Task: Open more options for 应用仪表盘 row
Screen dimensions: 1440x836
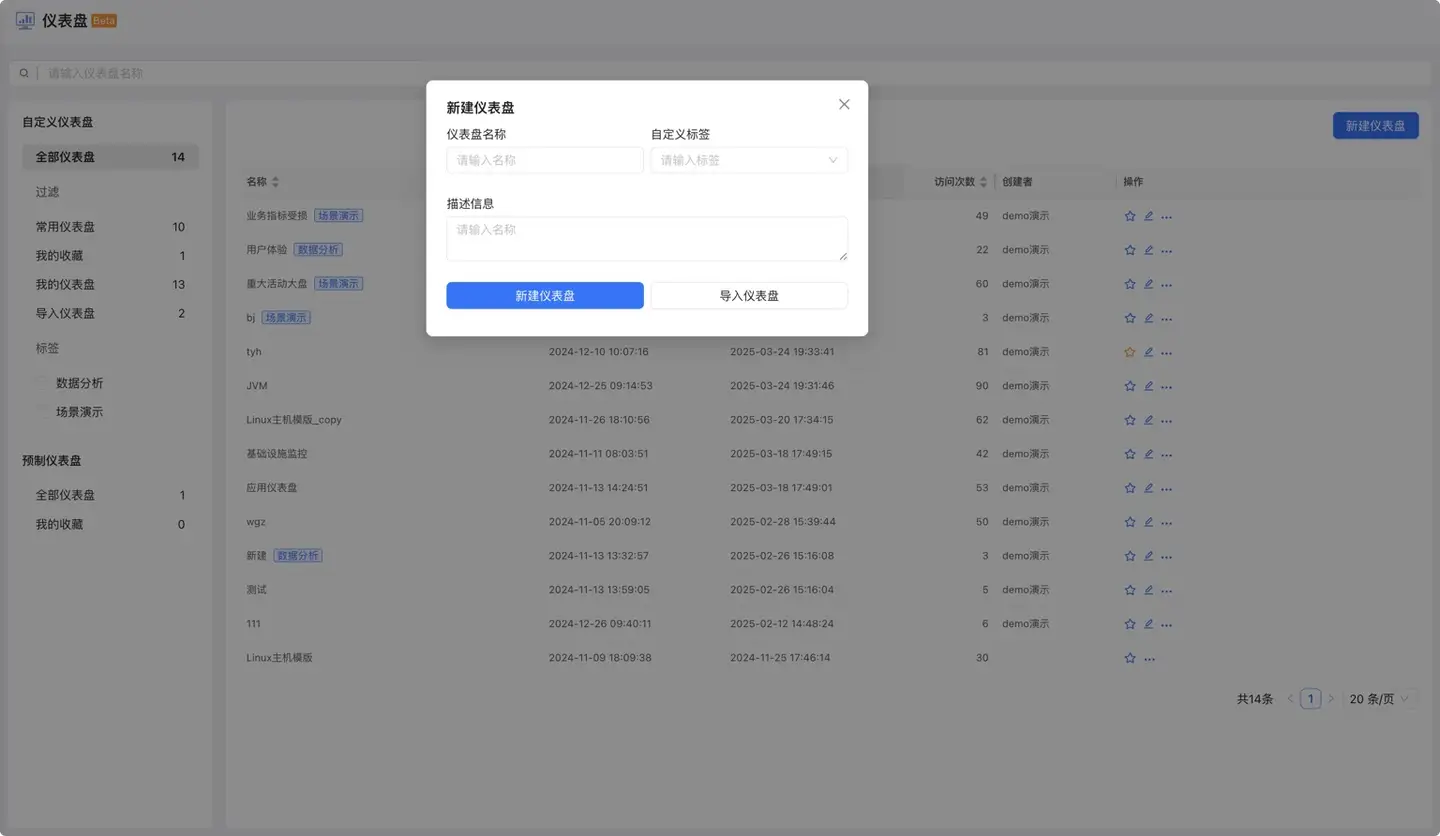Action: click(x=1166, y=489)
